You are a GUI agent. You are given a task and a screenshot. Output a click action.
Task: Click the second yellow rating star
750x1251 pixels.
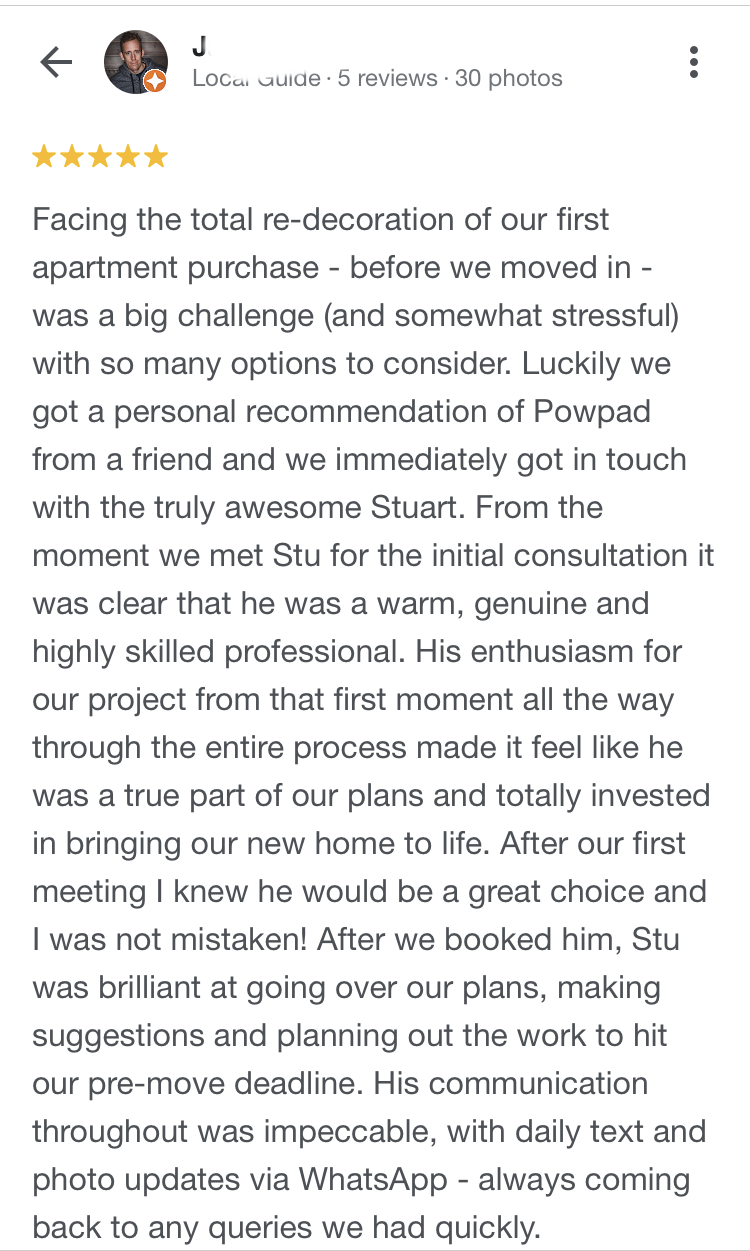[72, 157]
